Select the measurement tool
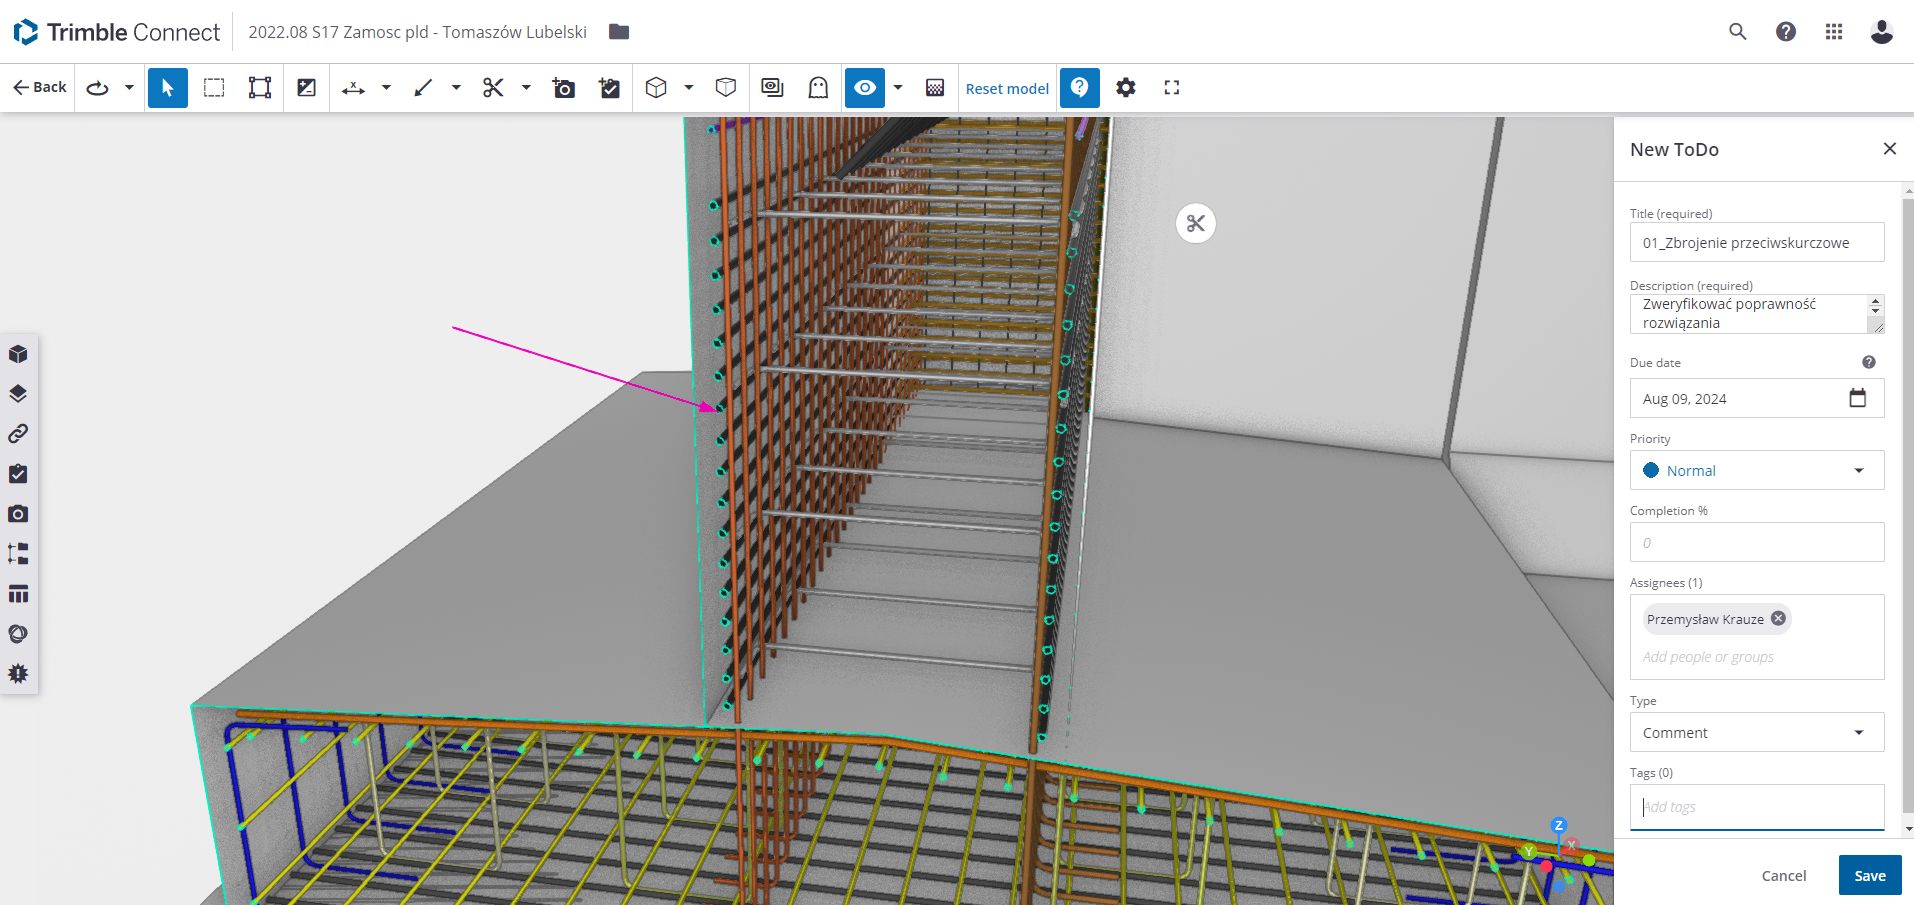This screenshot has width=1914, height=905. click(353, 88)
